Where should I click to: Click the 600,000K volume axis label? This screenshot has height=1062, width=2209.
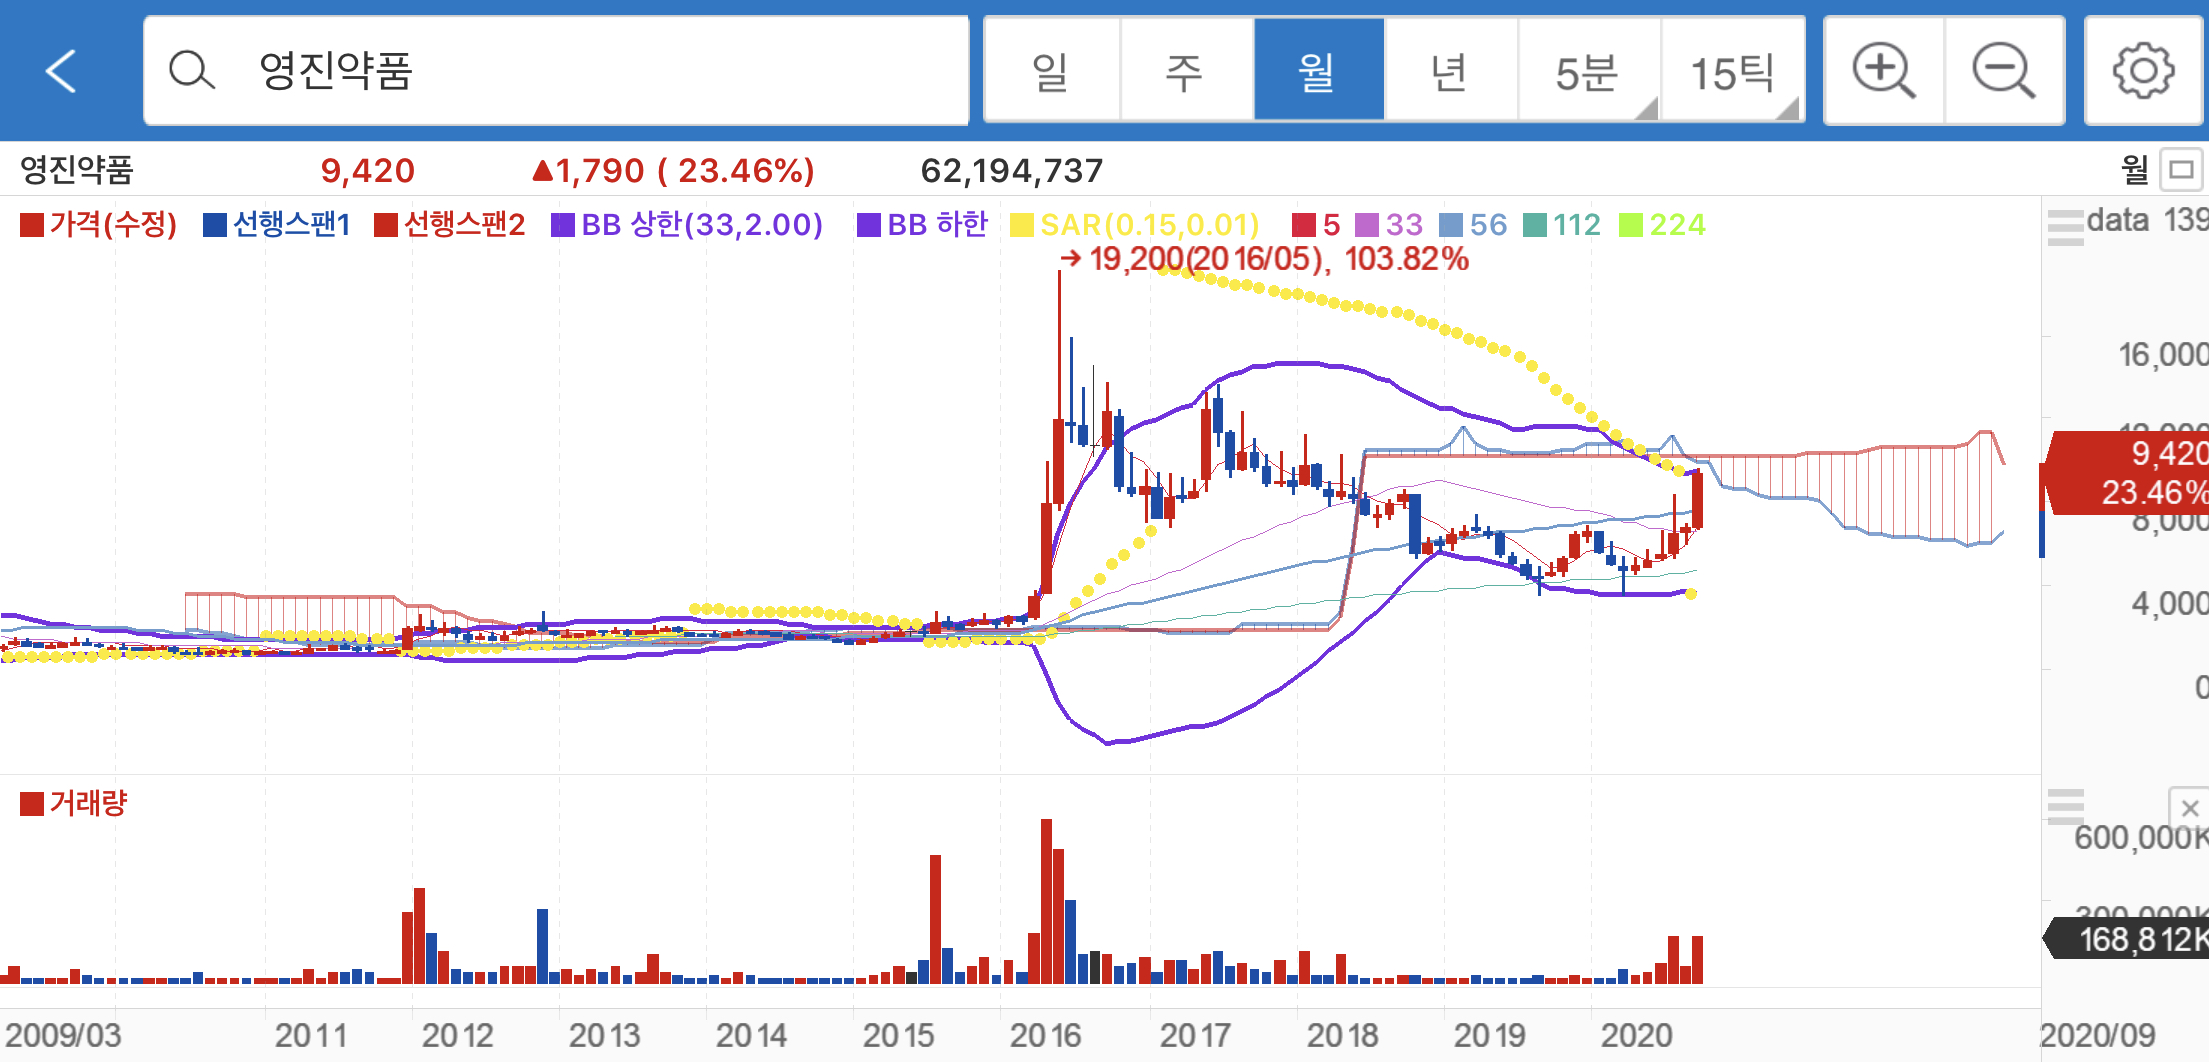tap(2141, 837)
